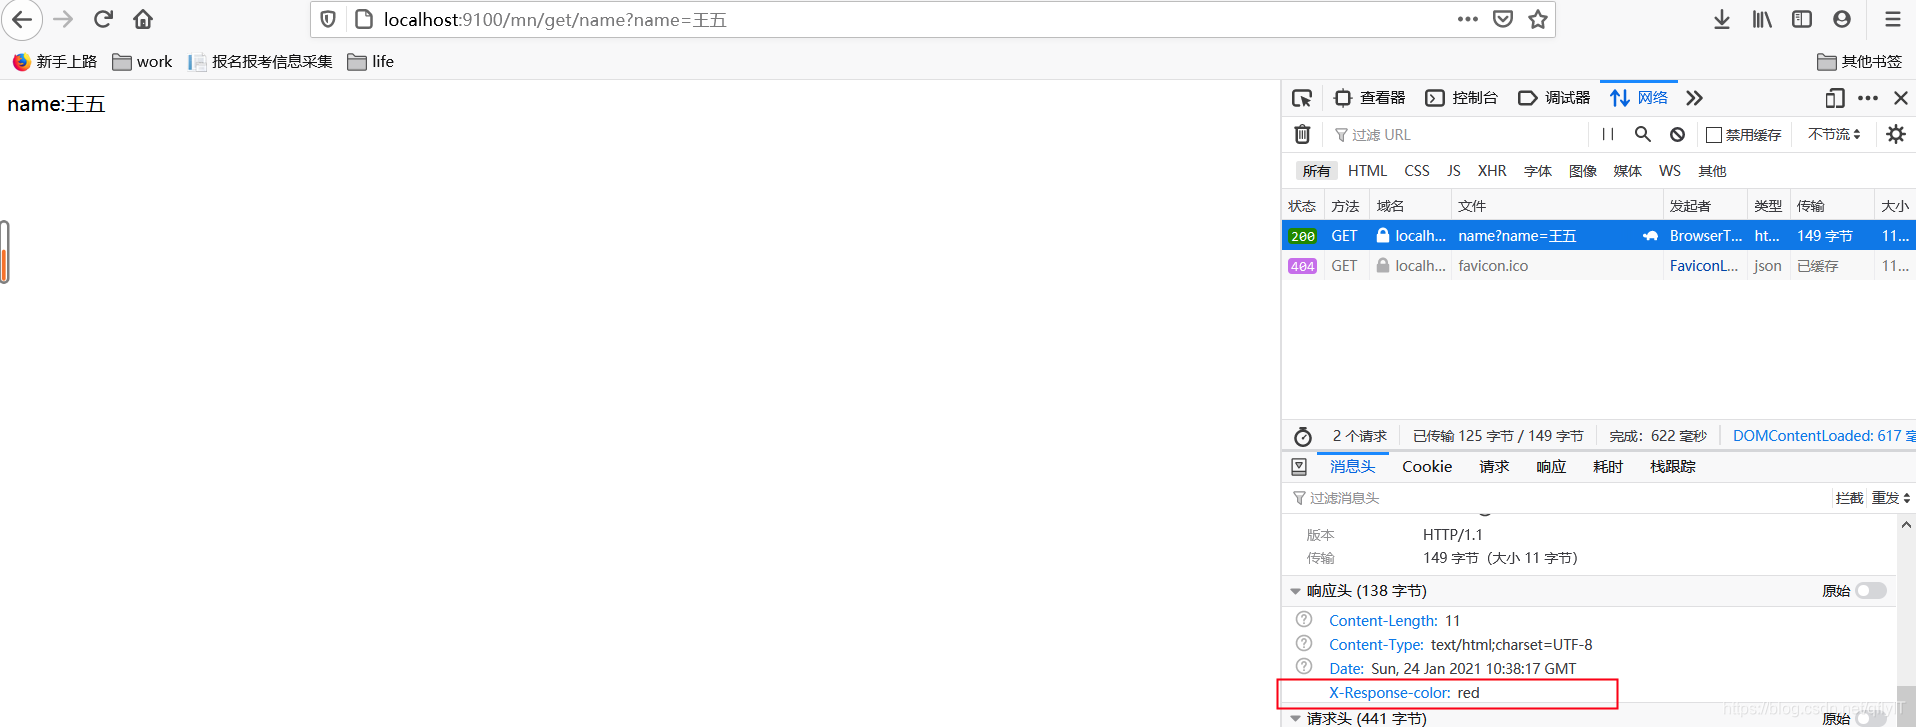Open tracking protection shield icon

[328, 19]
